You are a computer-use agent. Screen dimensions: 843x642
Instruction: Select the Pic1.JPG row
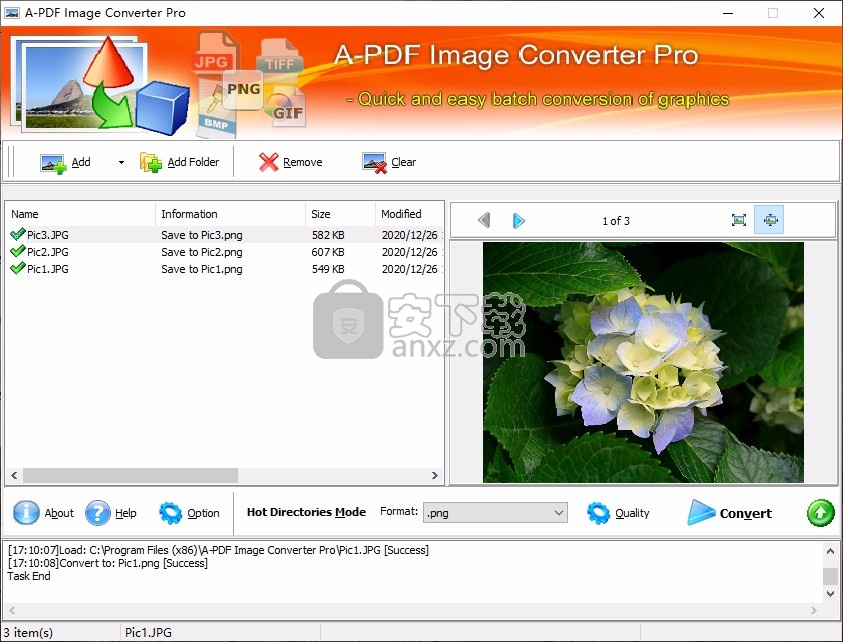[x=225, y=269]
